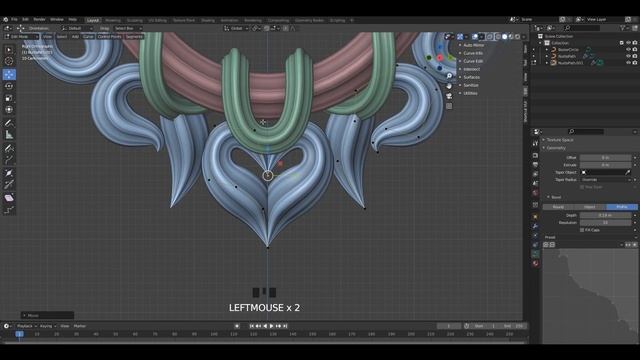Click the Resolution value field

click(606, 222)
